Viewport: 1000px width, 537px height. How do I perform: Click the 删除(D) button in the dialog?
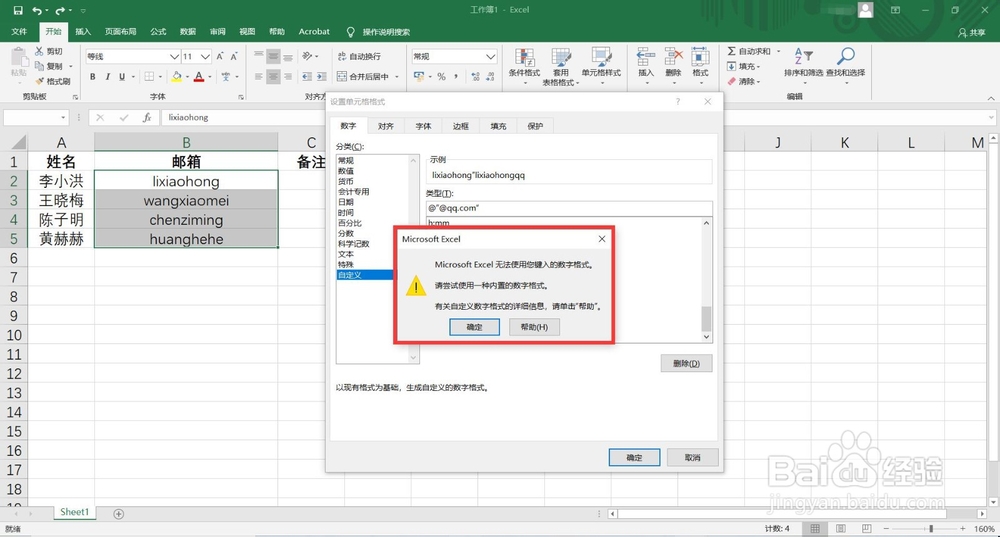click(x=686, y=364)
